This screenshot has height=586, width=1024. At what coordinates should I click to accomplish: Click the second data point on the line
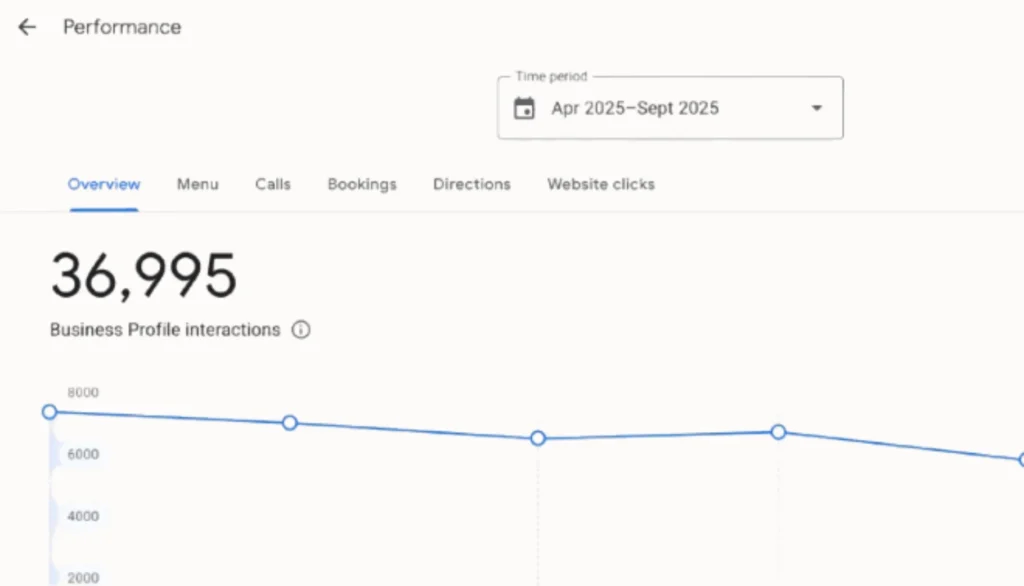pos(290,423)
